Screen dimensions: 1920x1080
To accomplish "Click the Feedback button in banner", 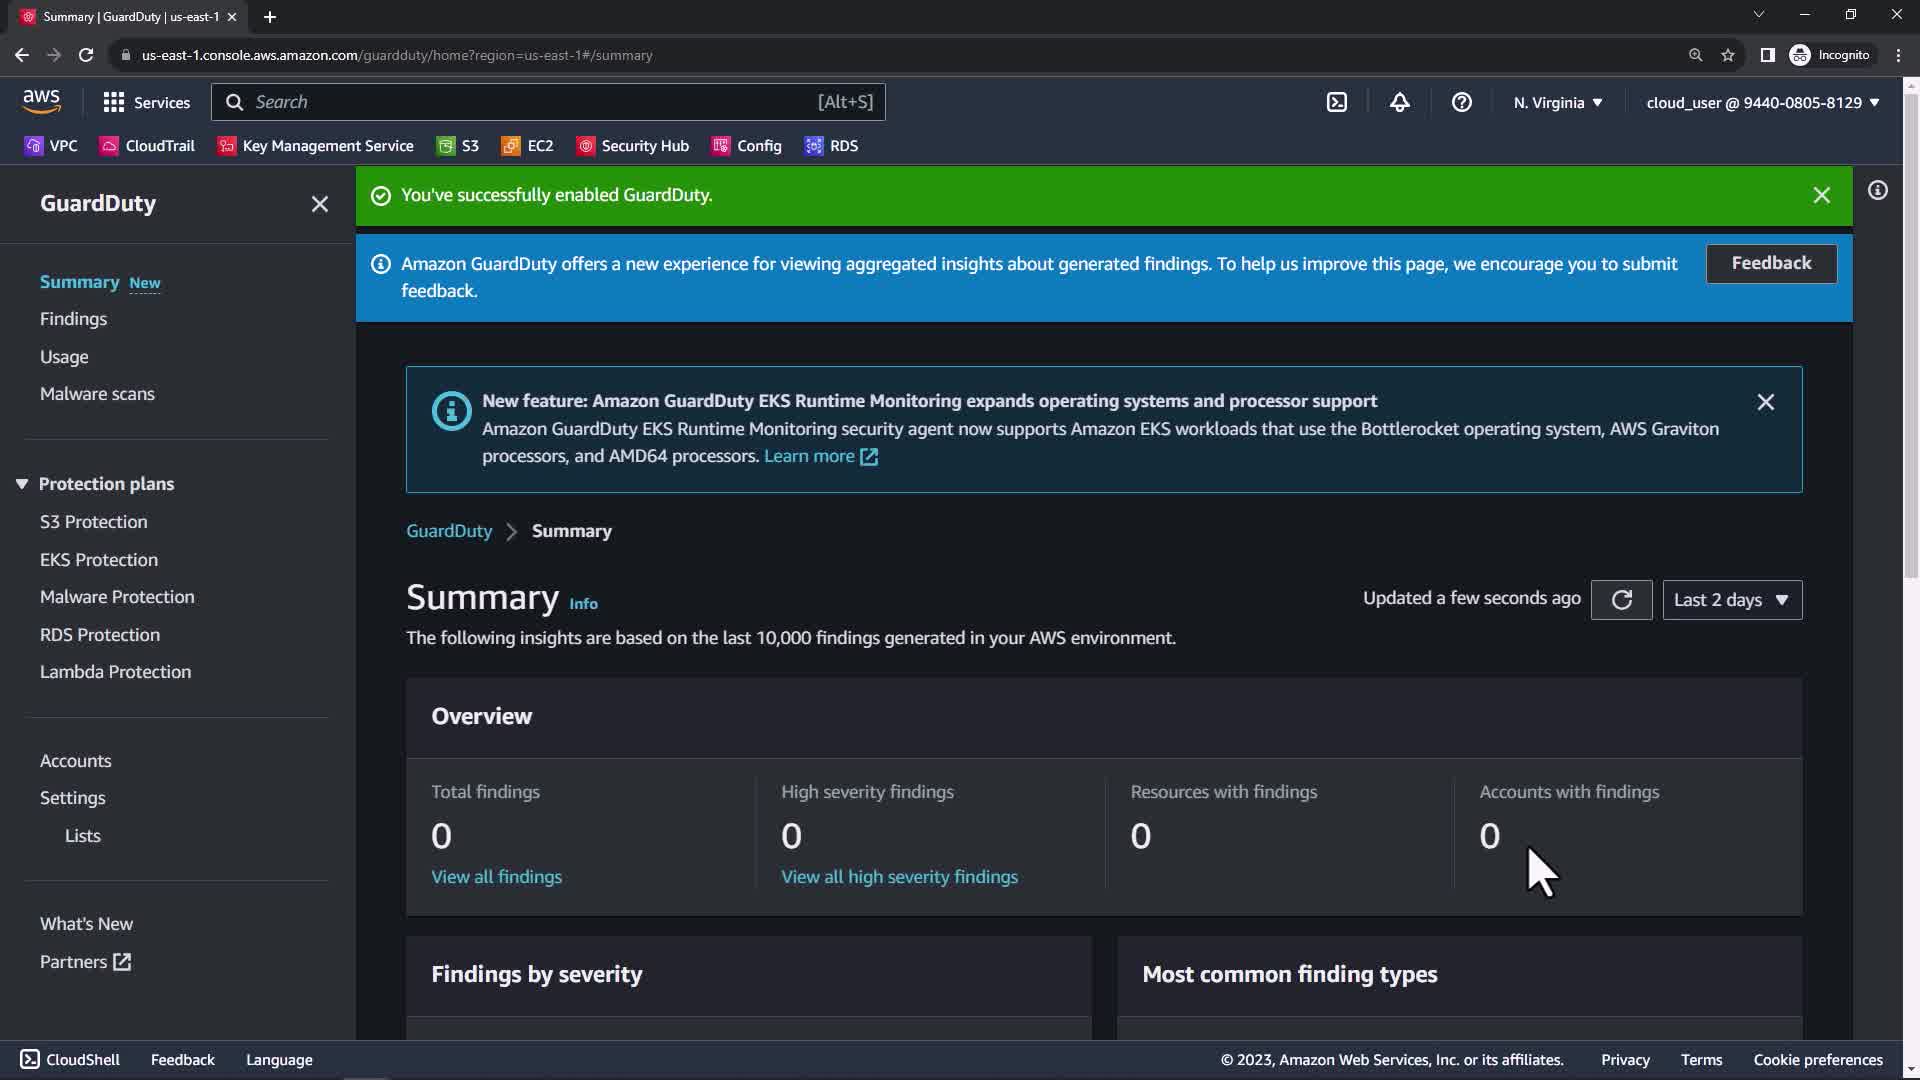I will (1770, 263).
